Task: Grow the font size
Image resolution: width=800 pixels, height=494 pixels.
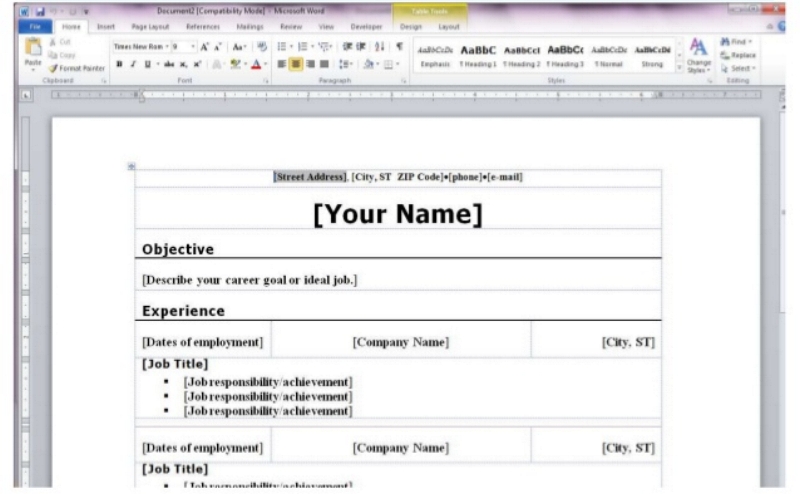Action: [x=204, y=47]
